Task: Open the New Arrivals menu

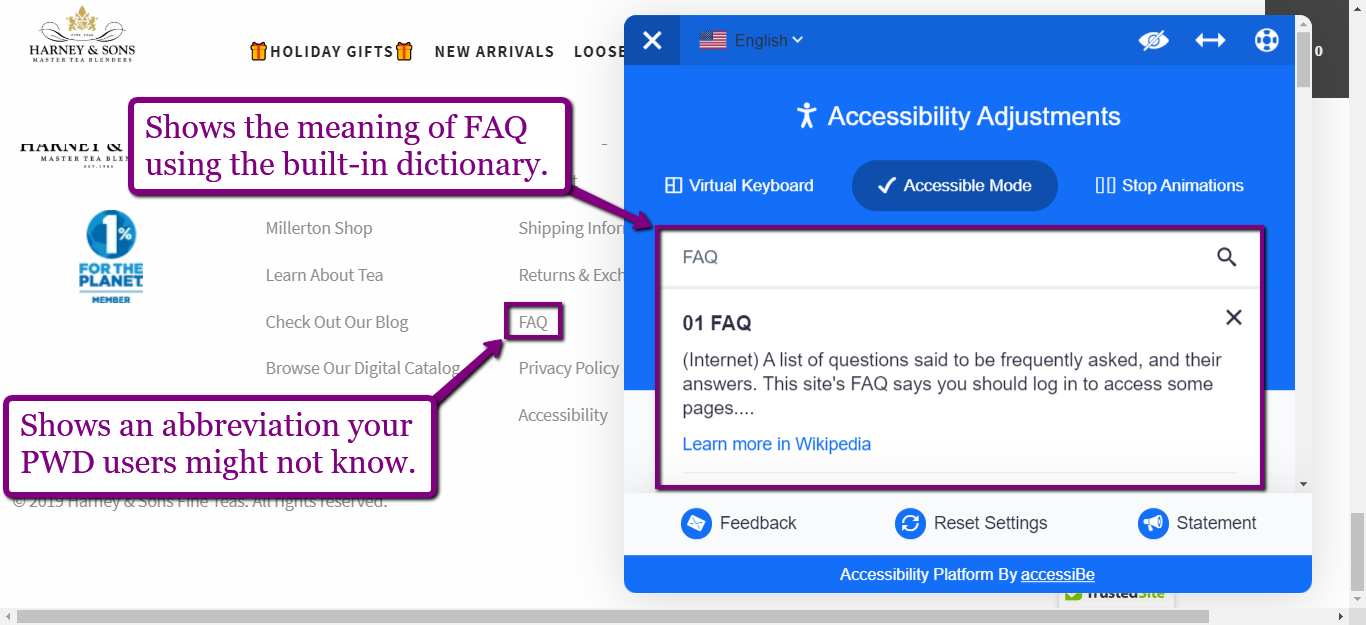Action: pos(494,52)
